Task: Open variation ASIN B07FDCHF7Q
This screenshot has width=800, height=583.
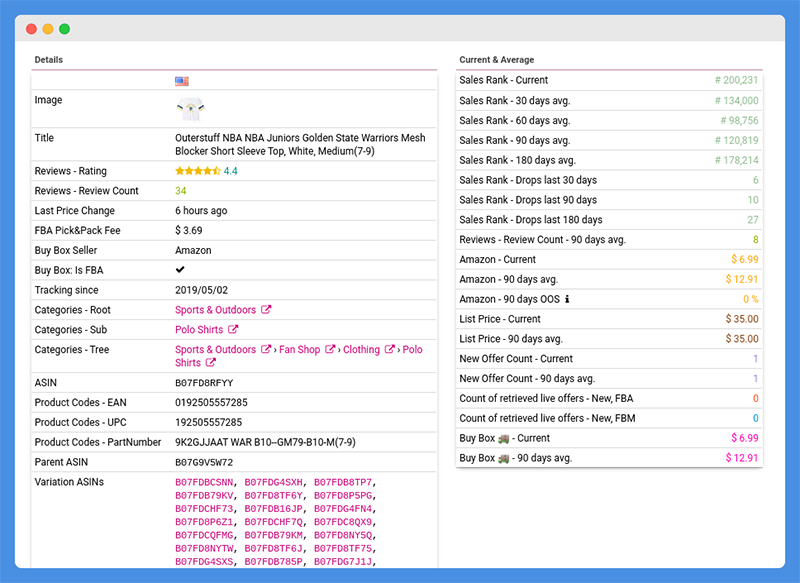Action: pyautogui.click(x=273, y=522)
